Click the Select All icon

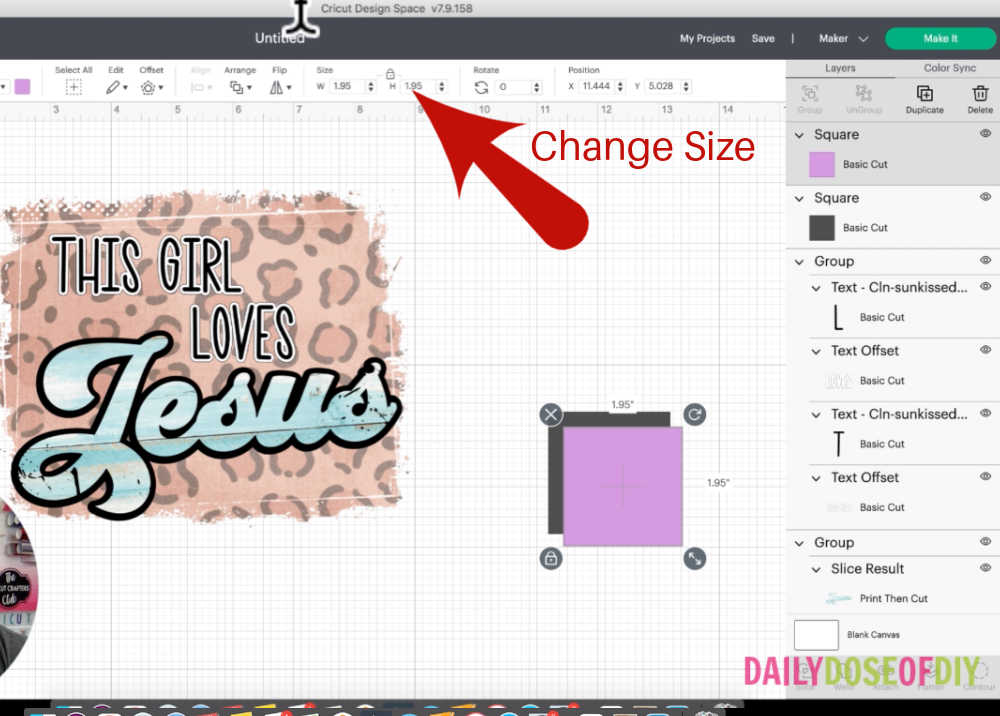pyautogui.click(x=74, y=87)
